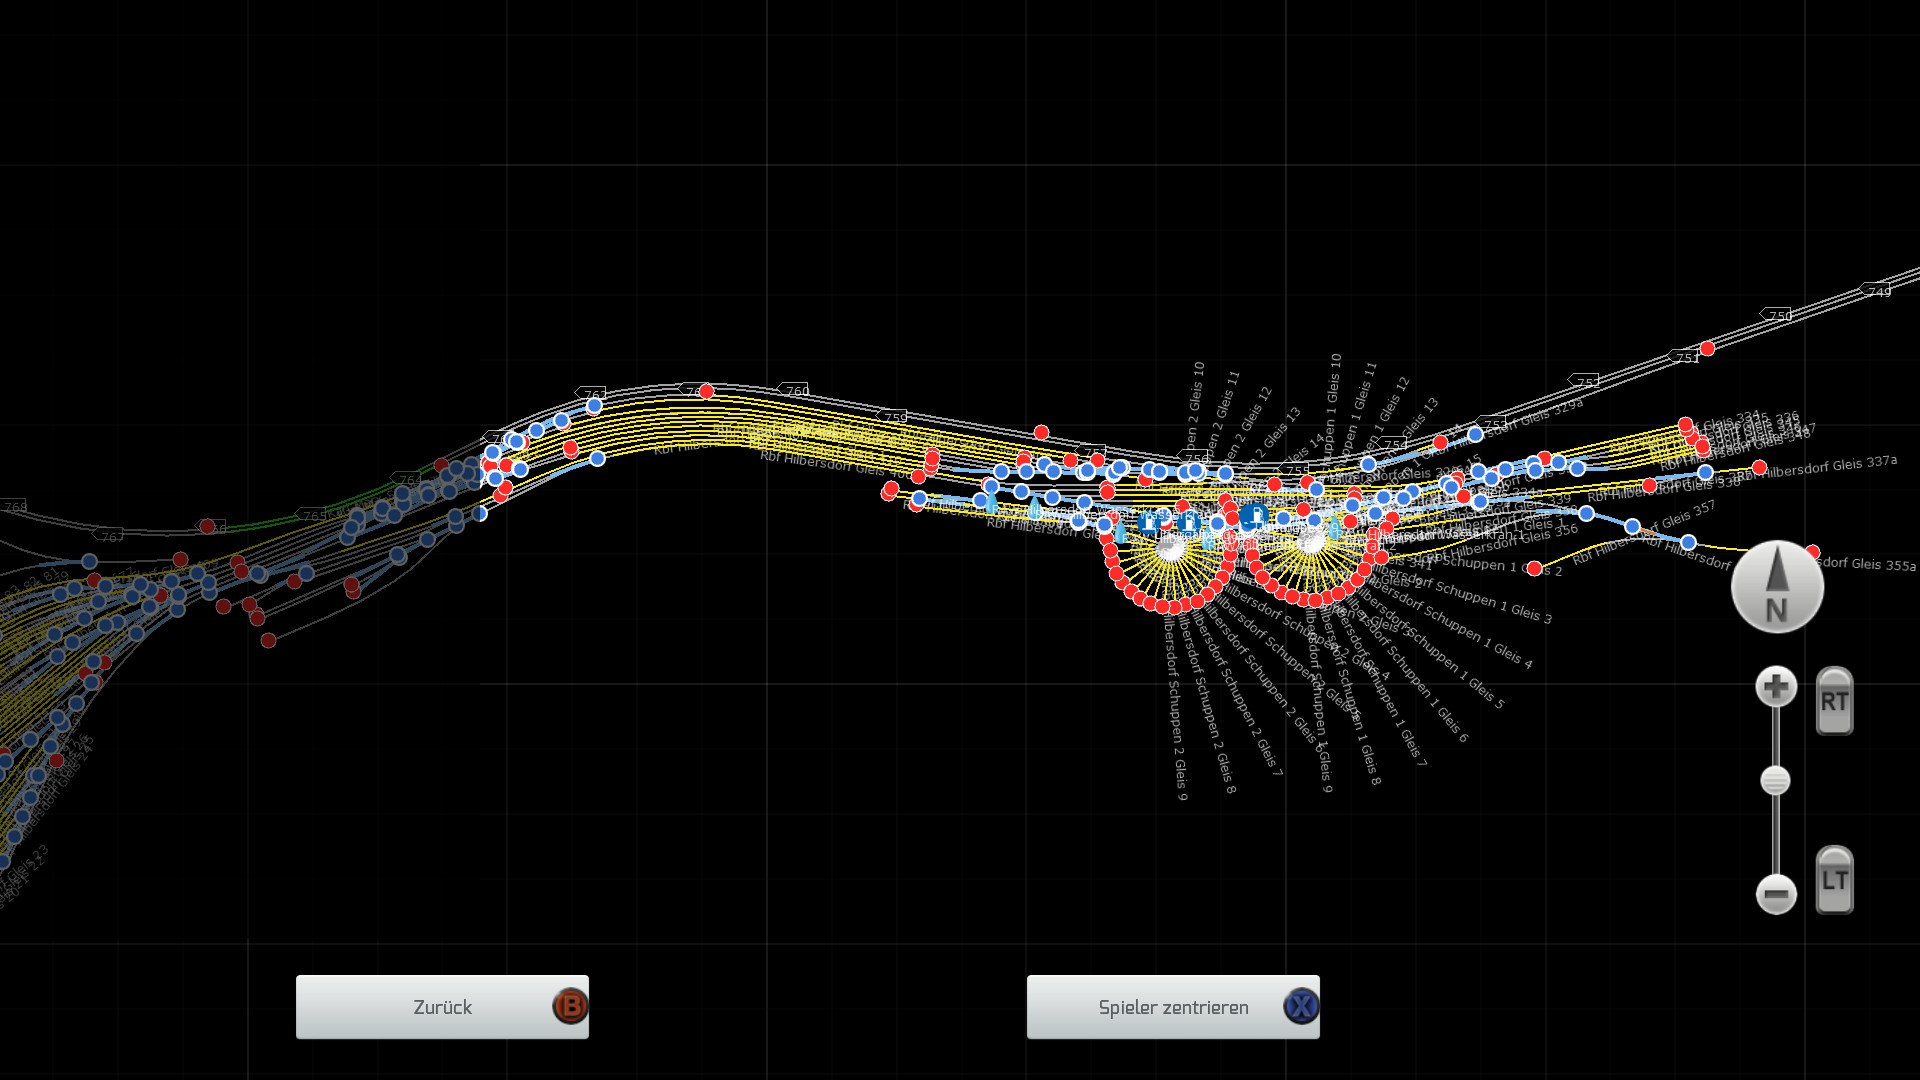Click the north compass icon
This screenshot has height=1080, width=1920.
point(1777,587)
